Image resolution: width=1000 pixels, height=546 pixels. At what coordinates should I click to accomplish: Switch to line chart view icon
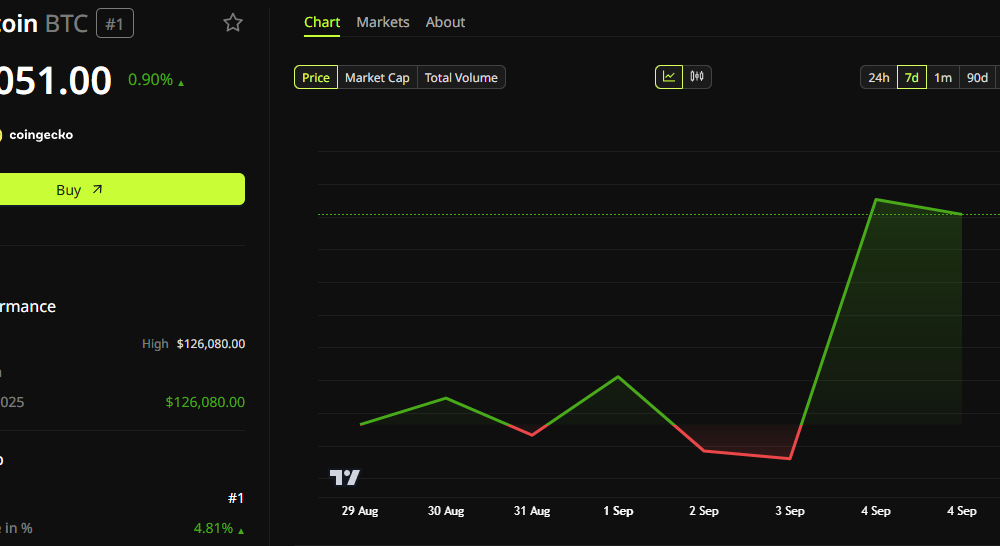click(x=669, y=77)
